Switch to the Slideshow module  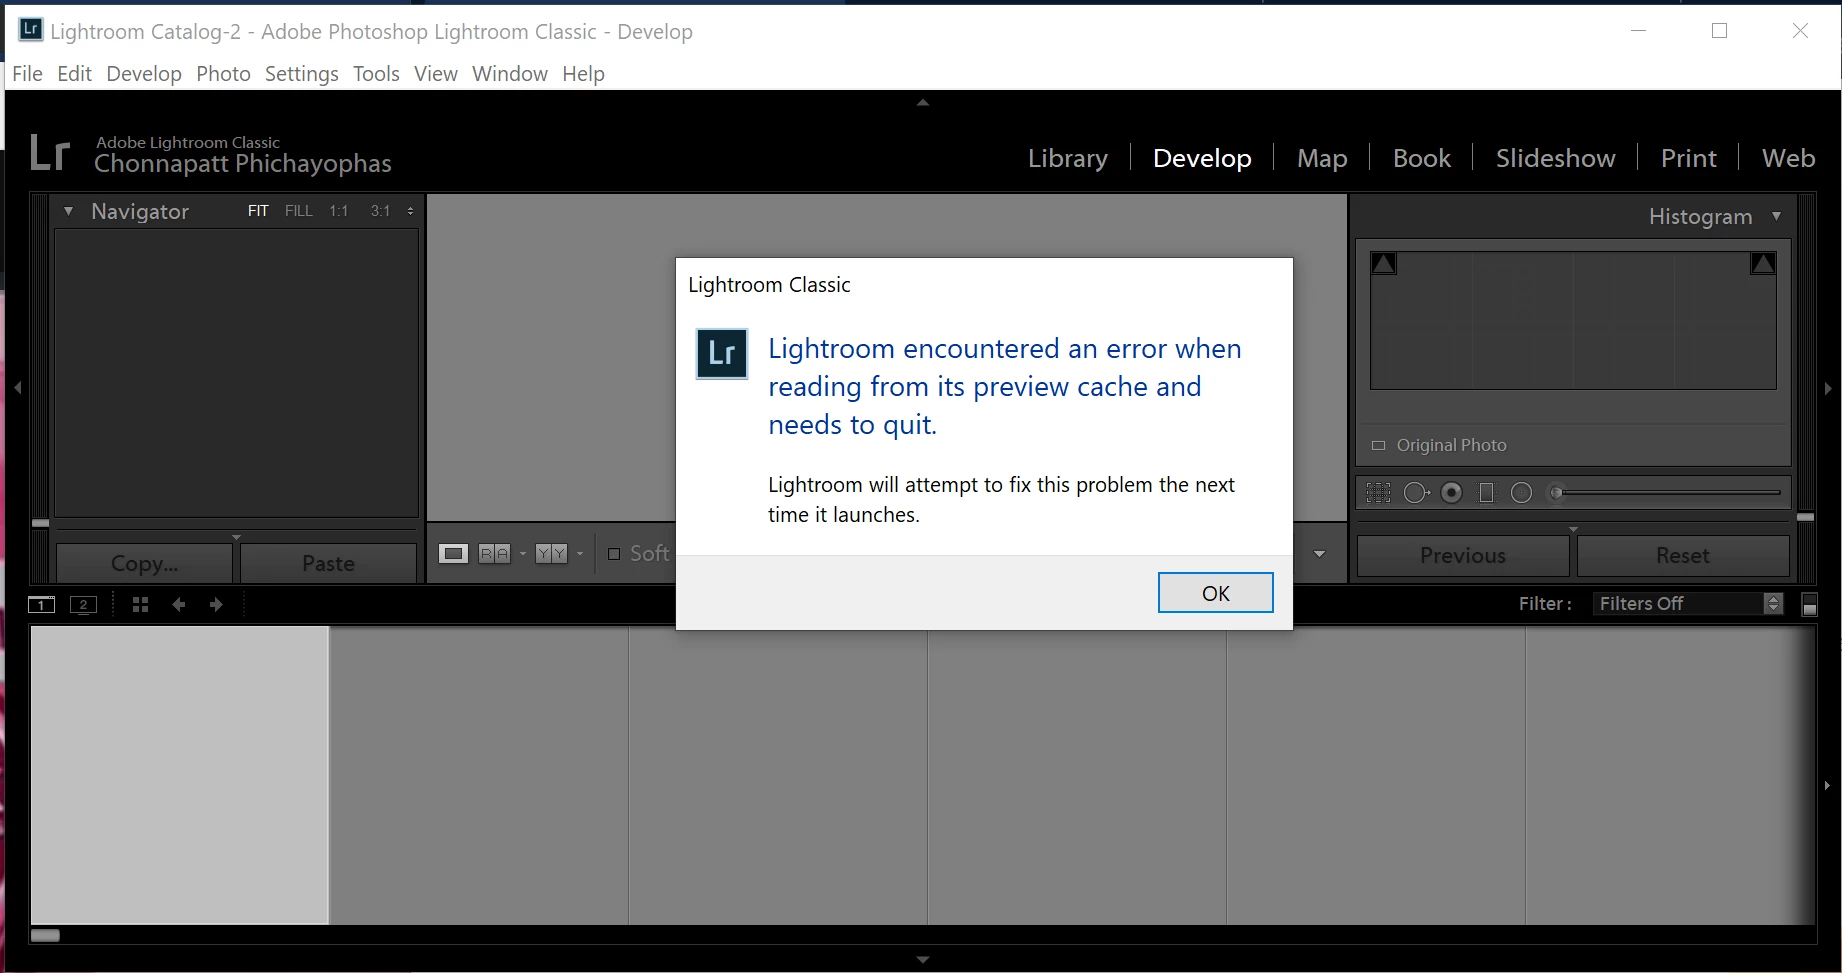tap(1555, 158)
